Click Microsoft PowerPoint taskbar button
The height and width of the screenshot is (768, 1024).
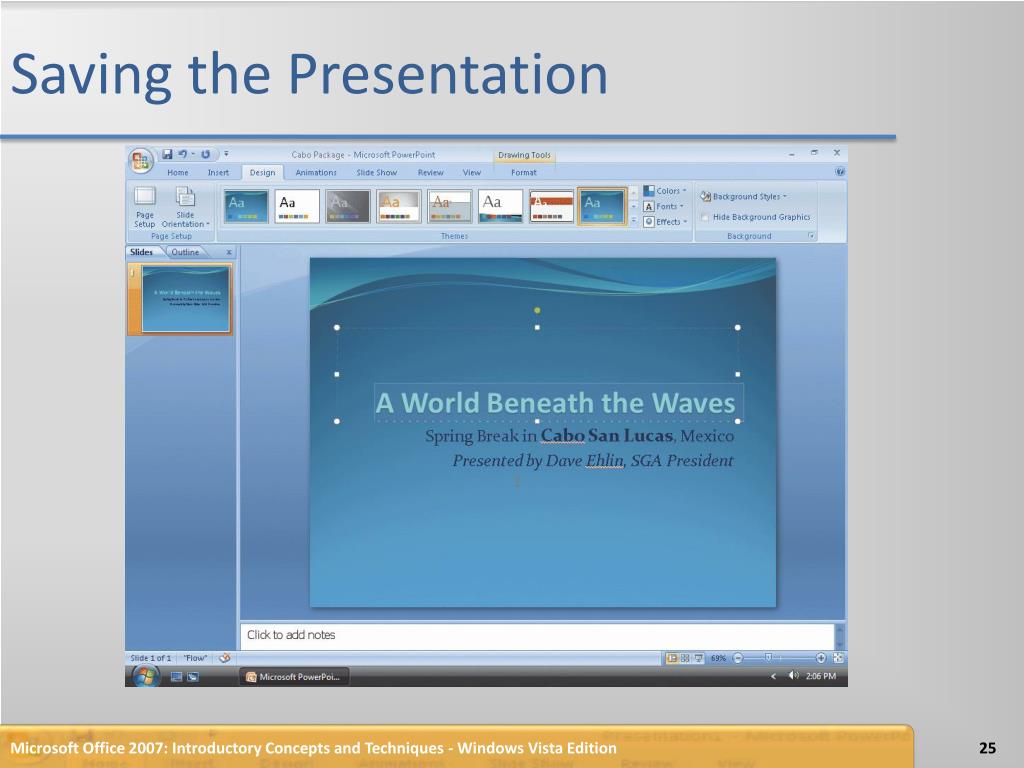point(294,677)
